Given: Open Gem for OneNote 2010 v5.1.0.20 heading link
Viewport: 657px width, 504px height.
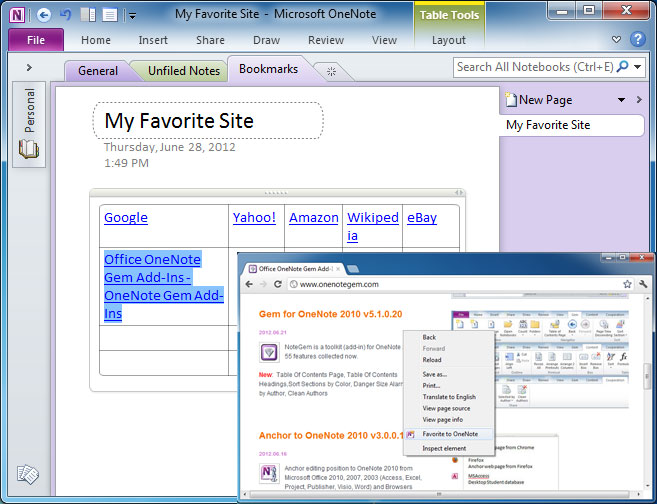Looking at the screenshot, I should click(x=330, y=314).
